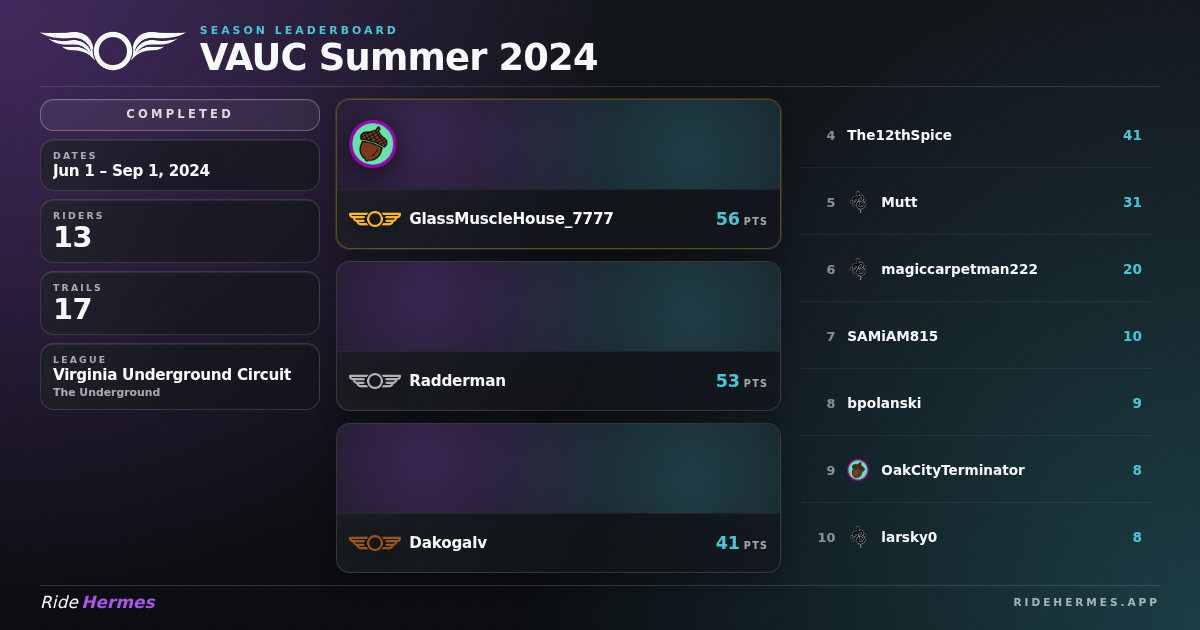Open the Dakogalv third place card

tap(558, 498)
